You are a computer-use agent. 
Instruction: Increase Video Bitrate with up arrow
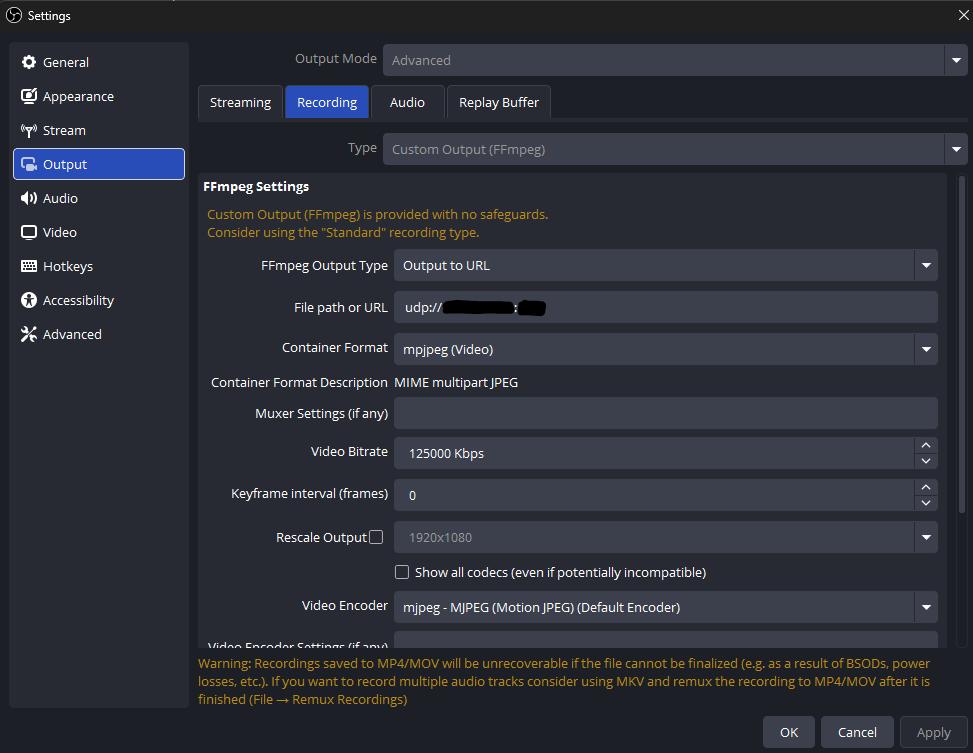pyautogui.click(x=926, y=446)
